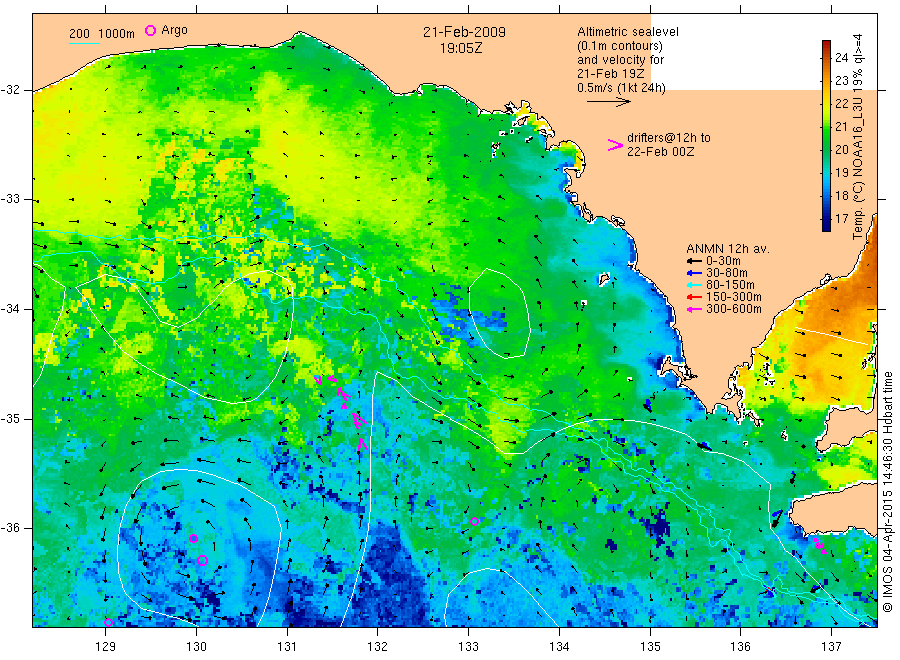Click the black 0-30m legend arrow
The height and width of the screenshot is (660, 900).
pyautogui.click(x=694, y=261)
